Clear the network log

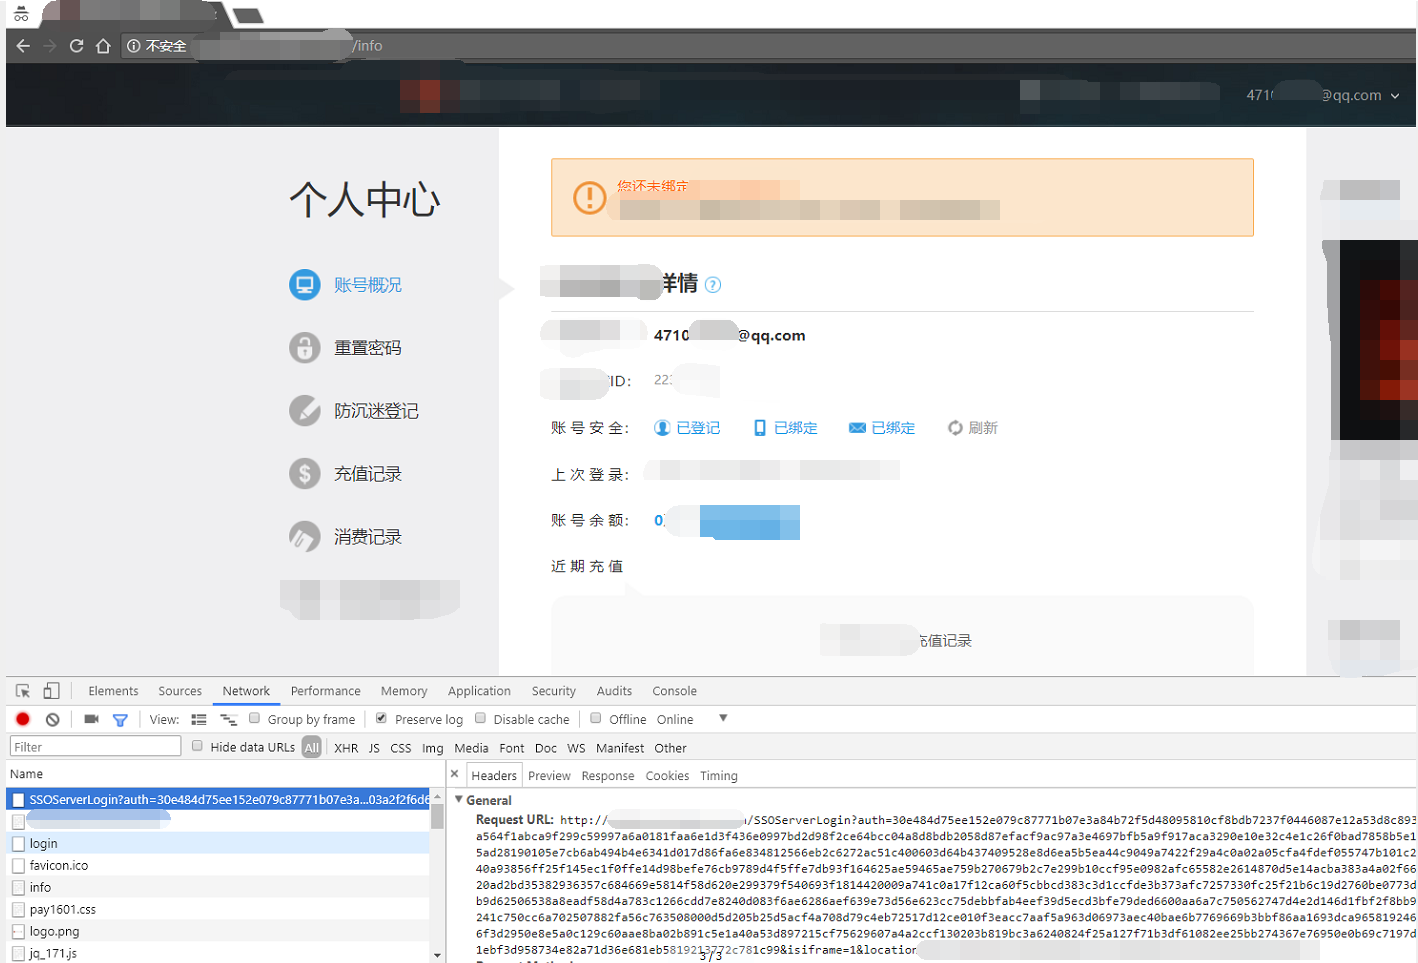53,719
